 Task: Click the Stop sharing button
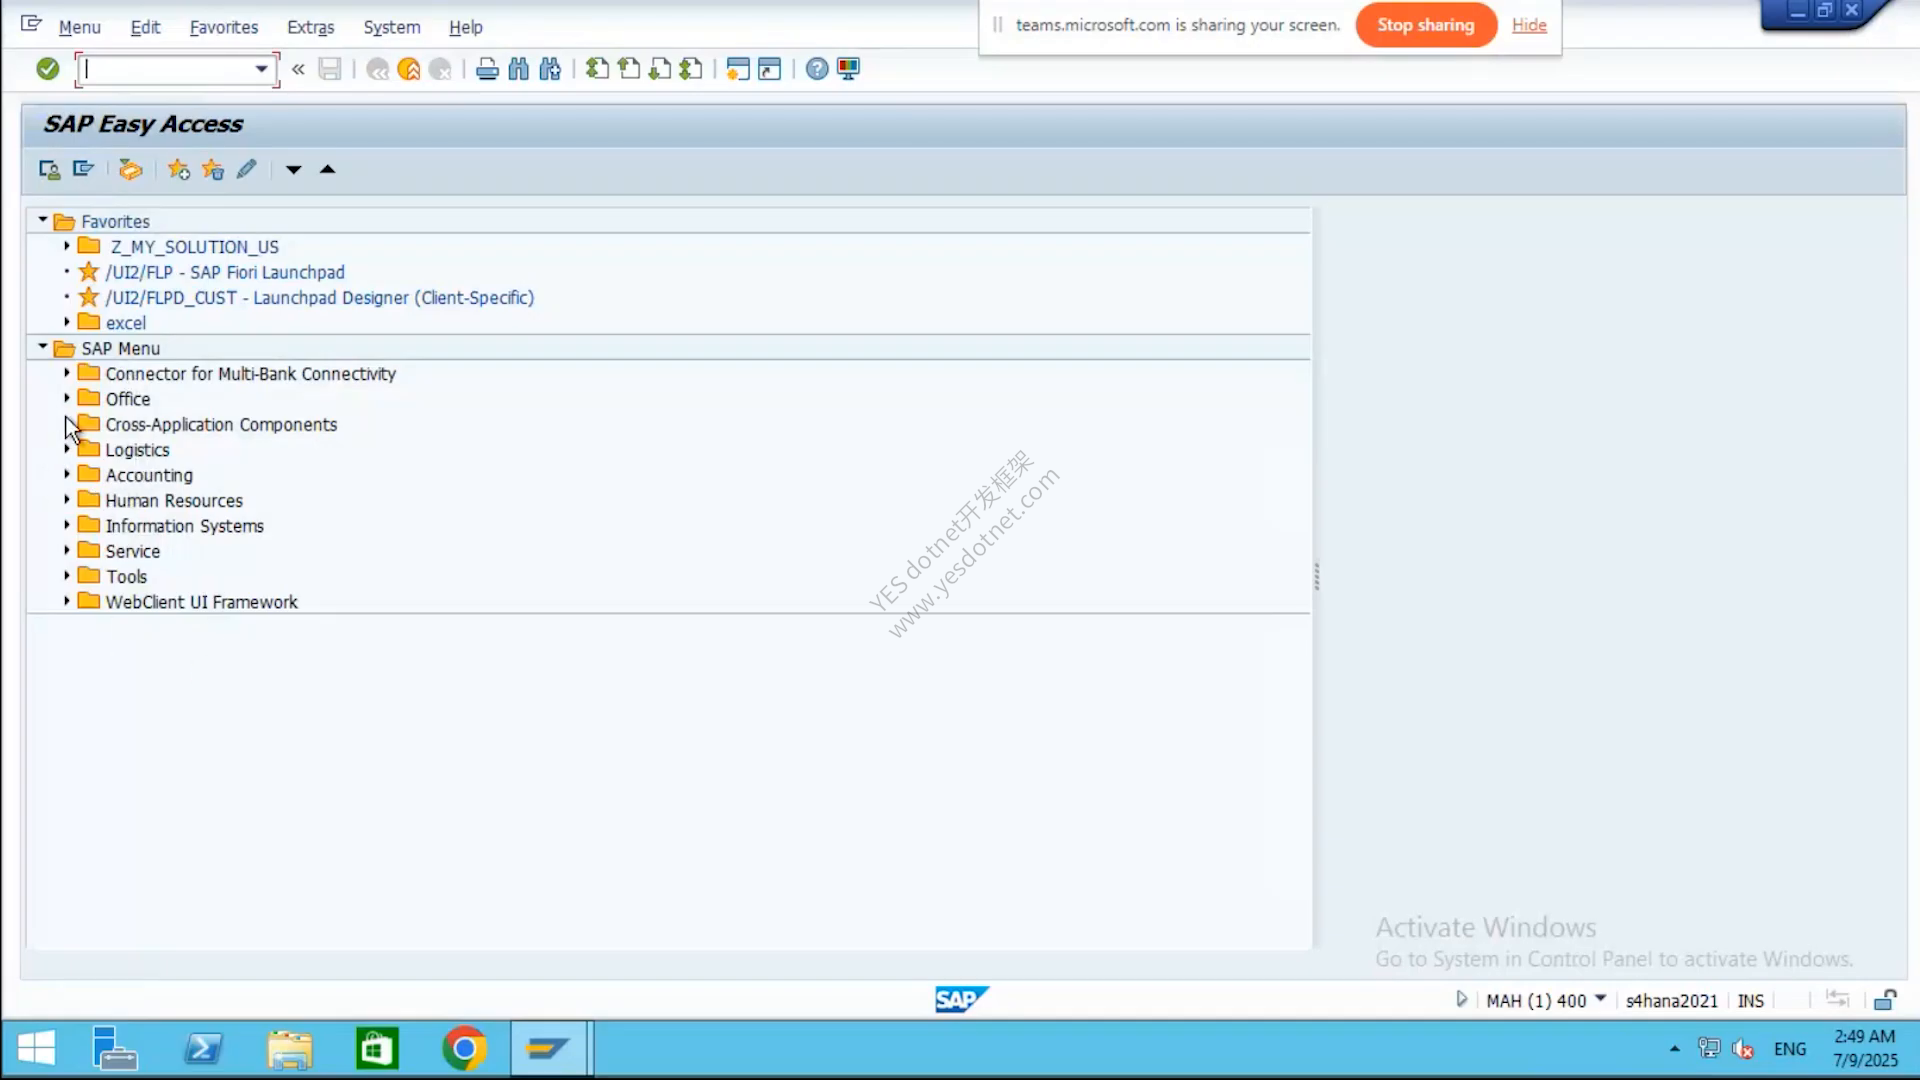pos(1426,25)
